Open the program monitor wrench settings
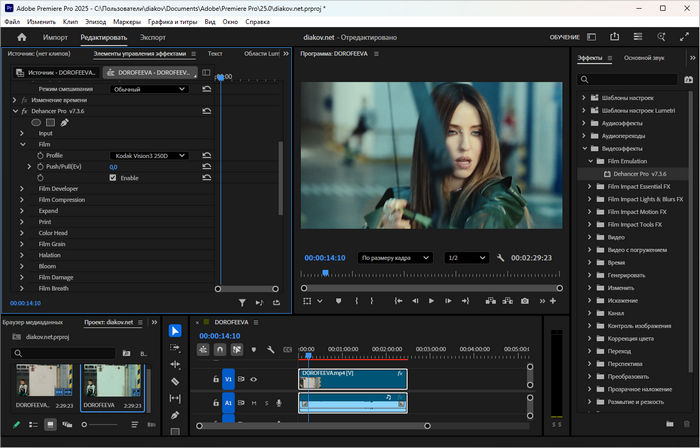The width and height of the screenshot is (700, 448). click(500, 257)
